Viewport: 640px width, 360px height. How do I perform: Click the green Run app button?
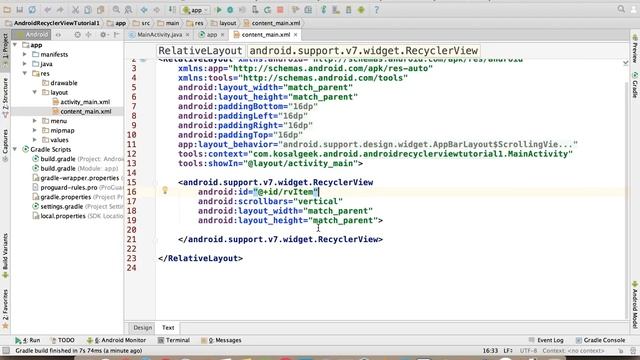click(x=219, y=9)
